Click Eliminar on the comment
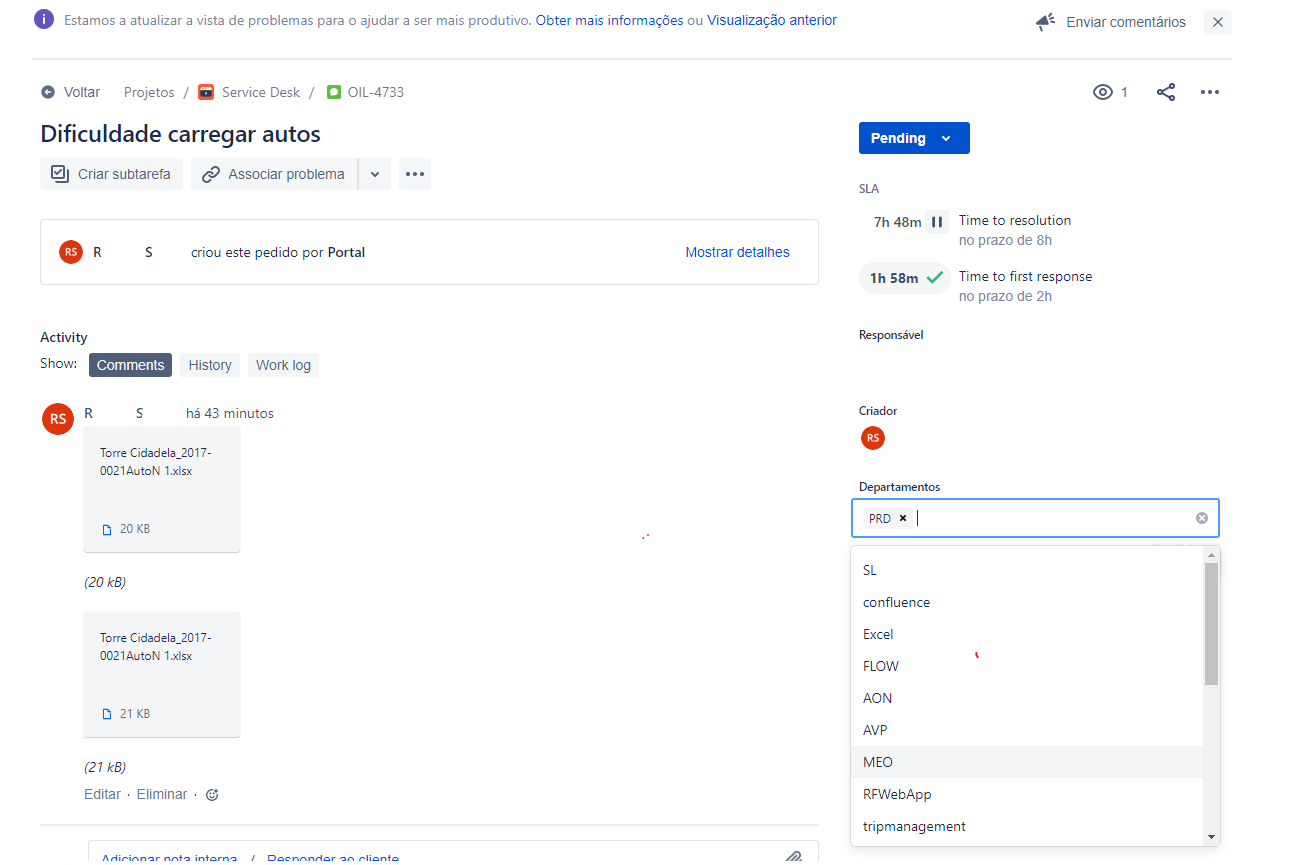 click(162, 794)
